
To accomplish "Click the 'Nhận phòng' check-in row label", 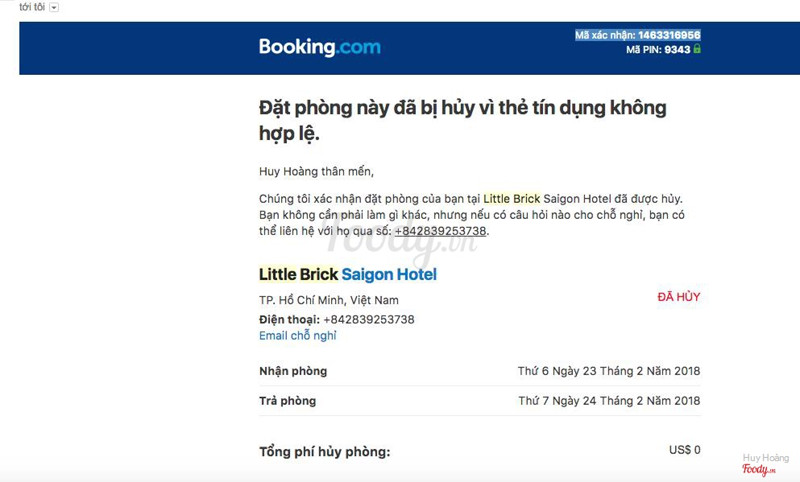I will pyautogui.click(x=293, y=371).
